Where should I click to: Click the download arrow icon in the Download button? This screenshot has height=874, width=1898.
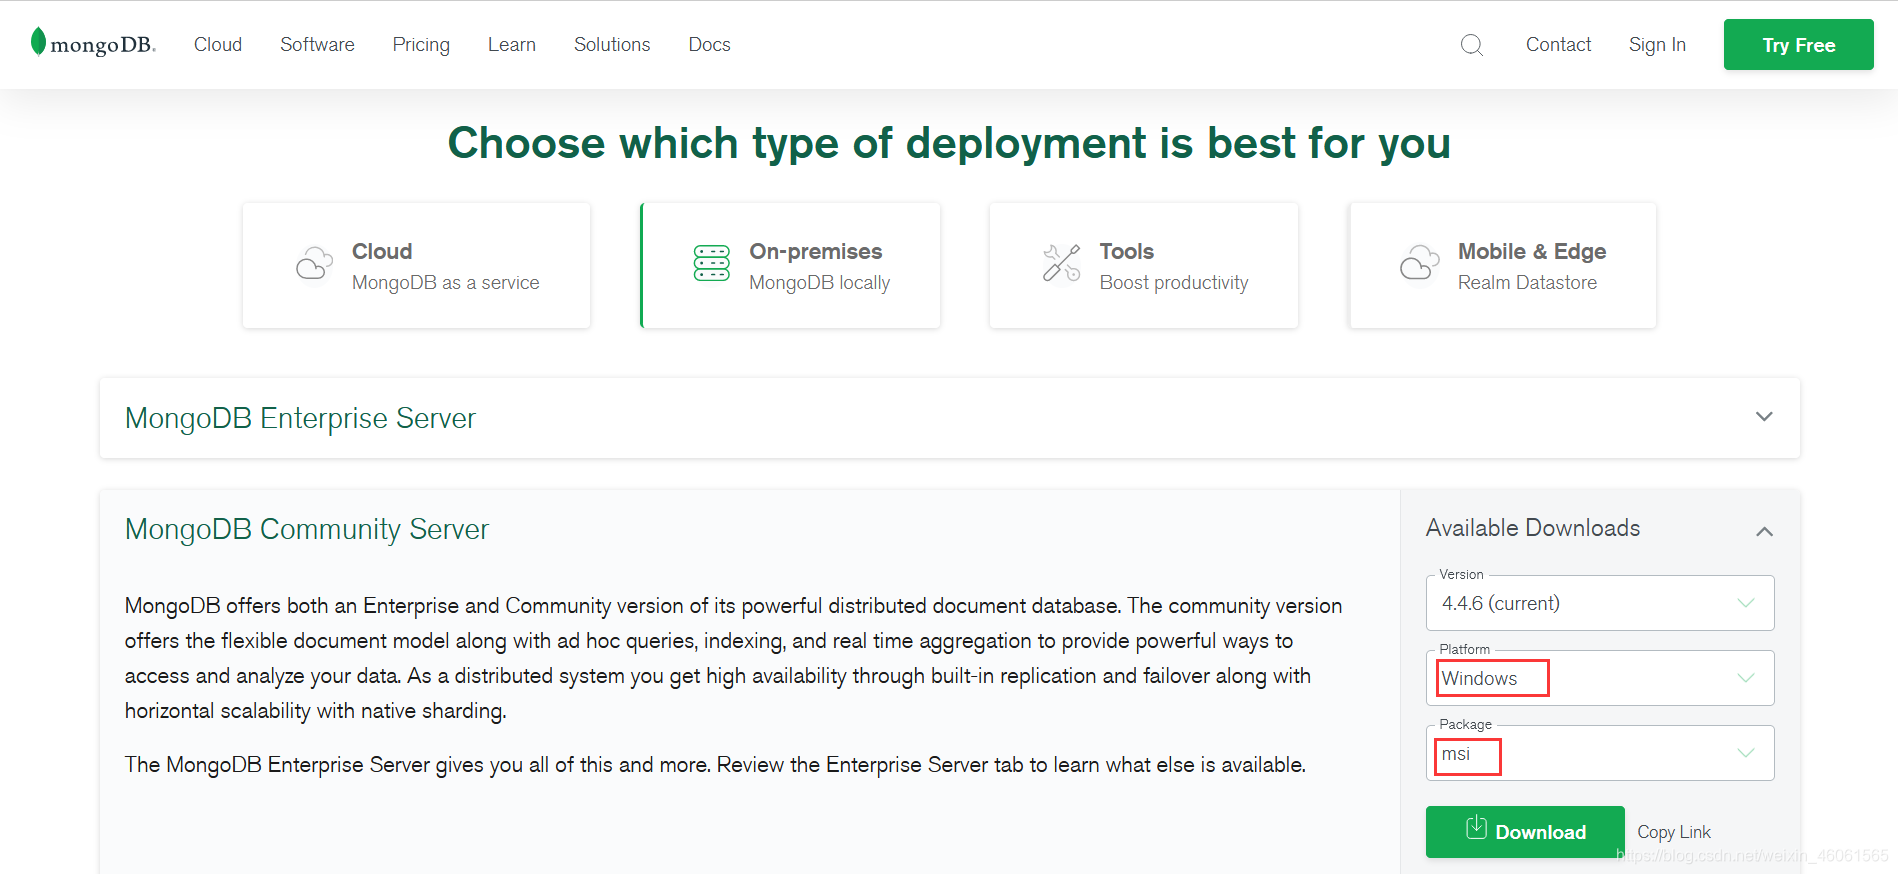[1476, 828]
